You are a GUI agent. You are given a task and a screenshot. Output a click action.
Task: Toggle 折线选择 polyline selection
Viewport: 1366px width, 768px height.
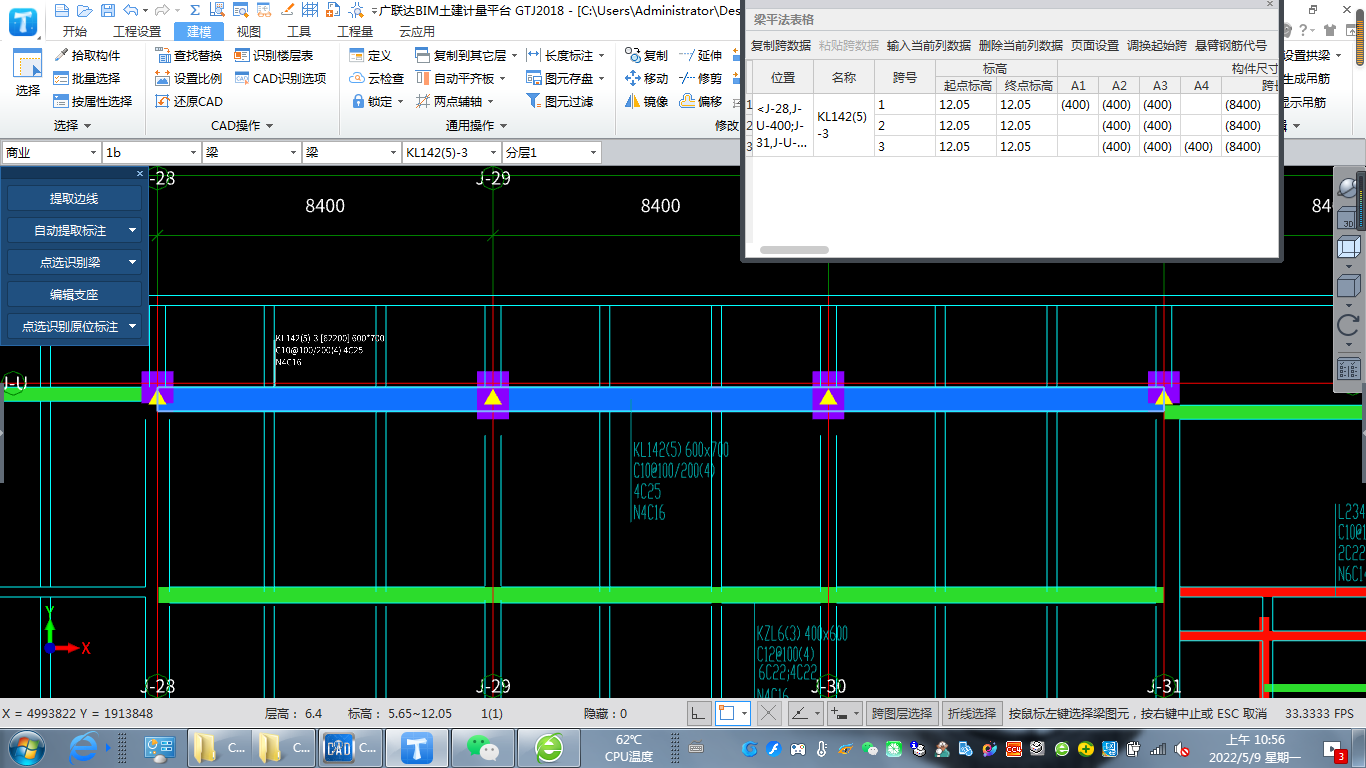(x=973, y=713)
